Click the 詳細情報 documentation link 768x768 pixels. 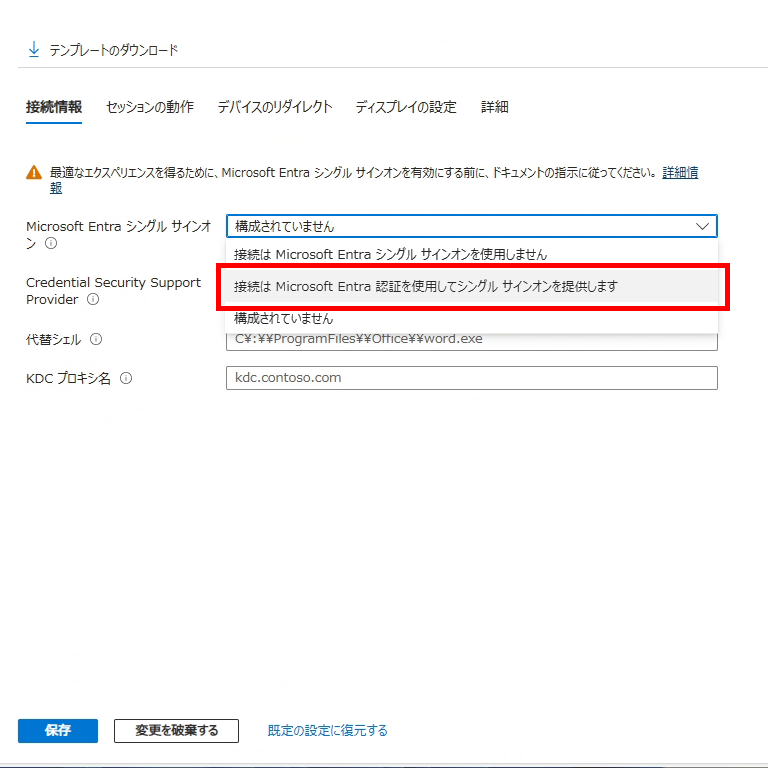click(680, 172)
